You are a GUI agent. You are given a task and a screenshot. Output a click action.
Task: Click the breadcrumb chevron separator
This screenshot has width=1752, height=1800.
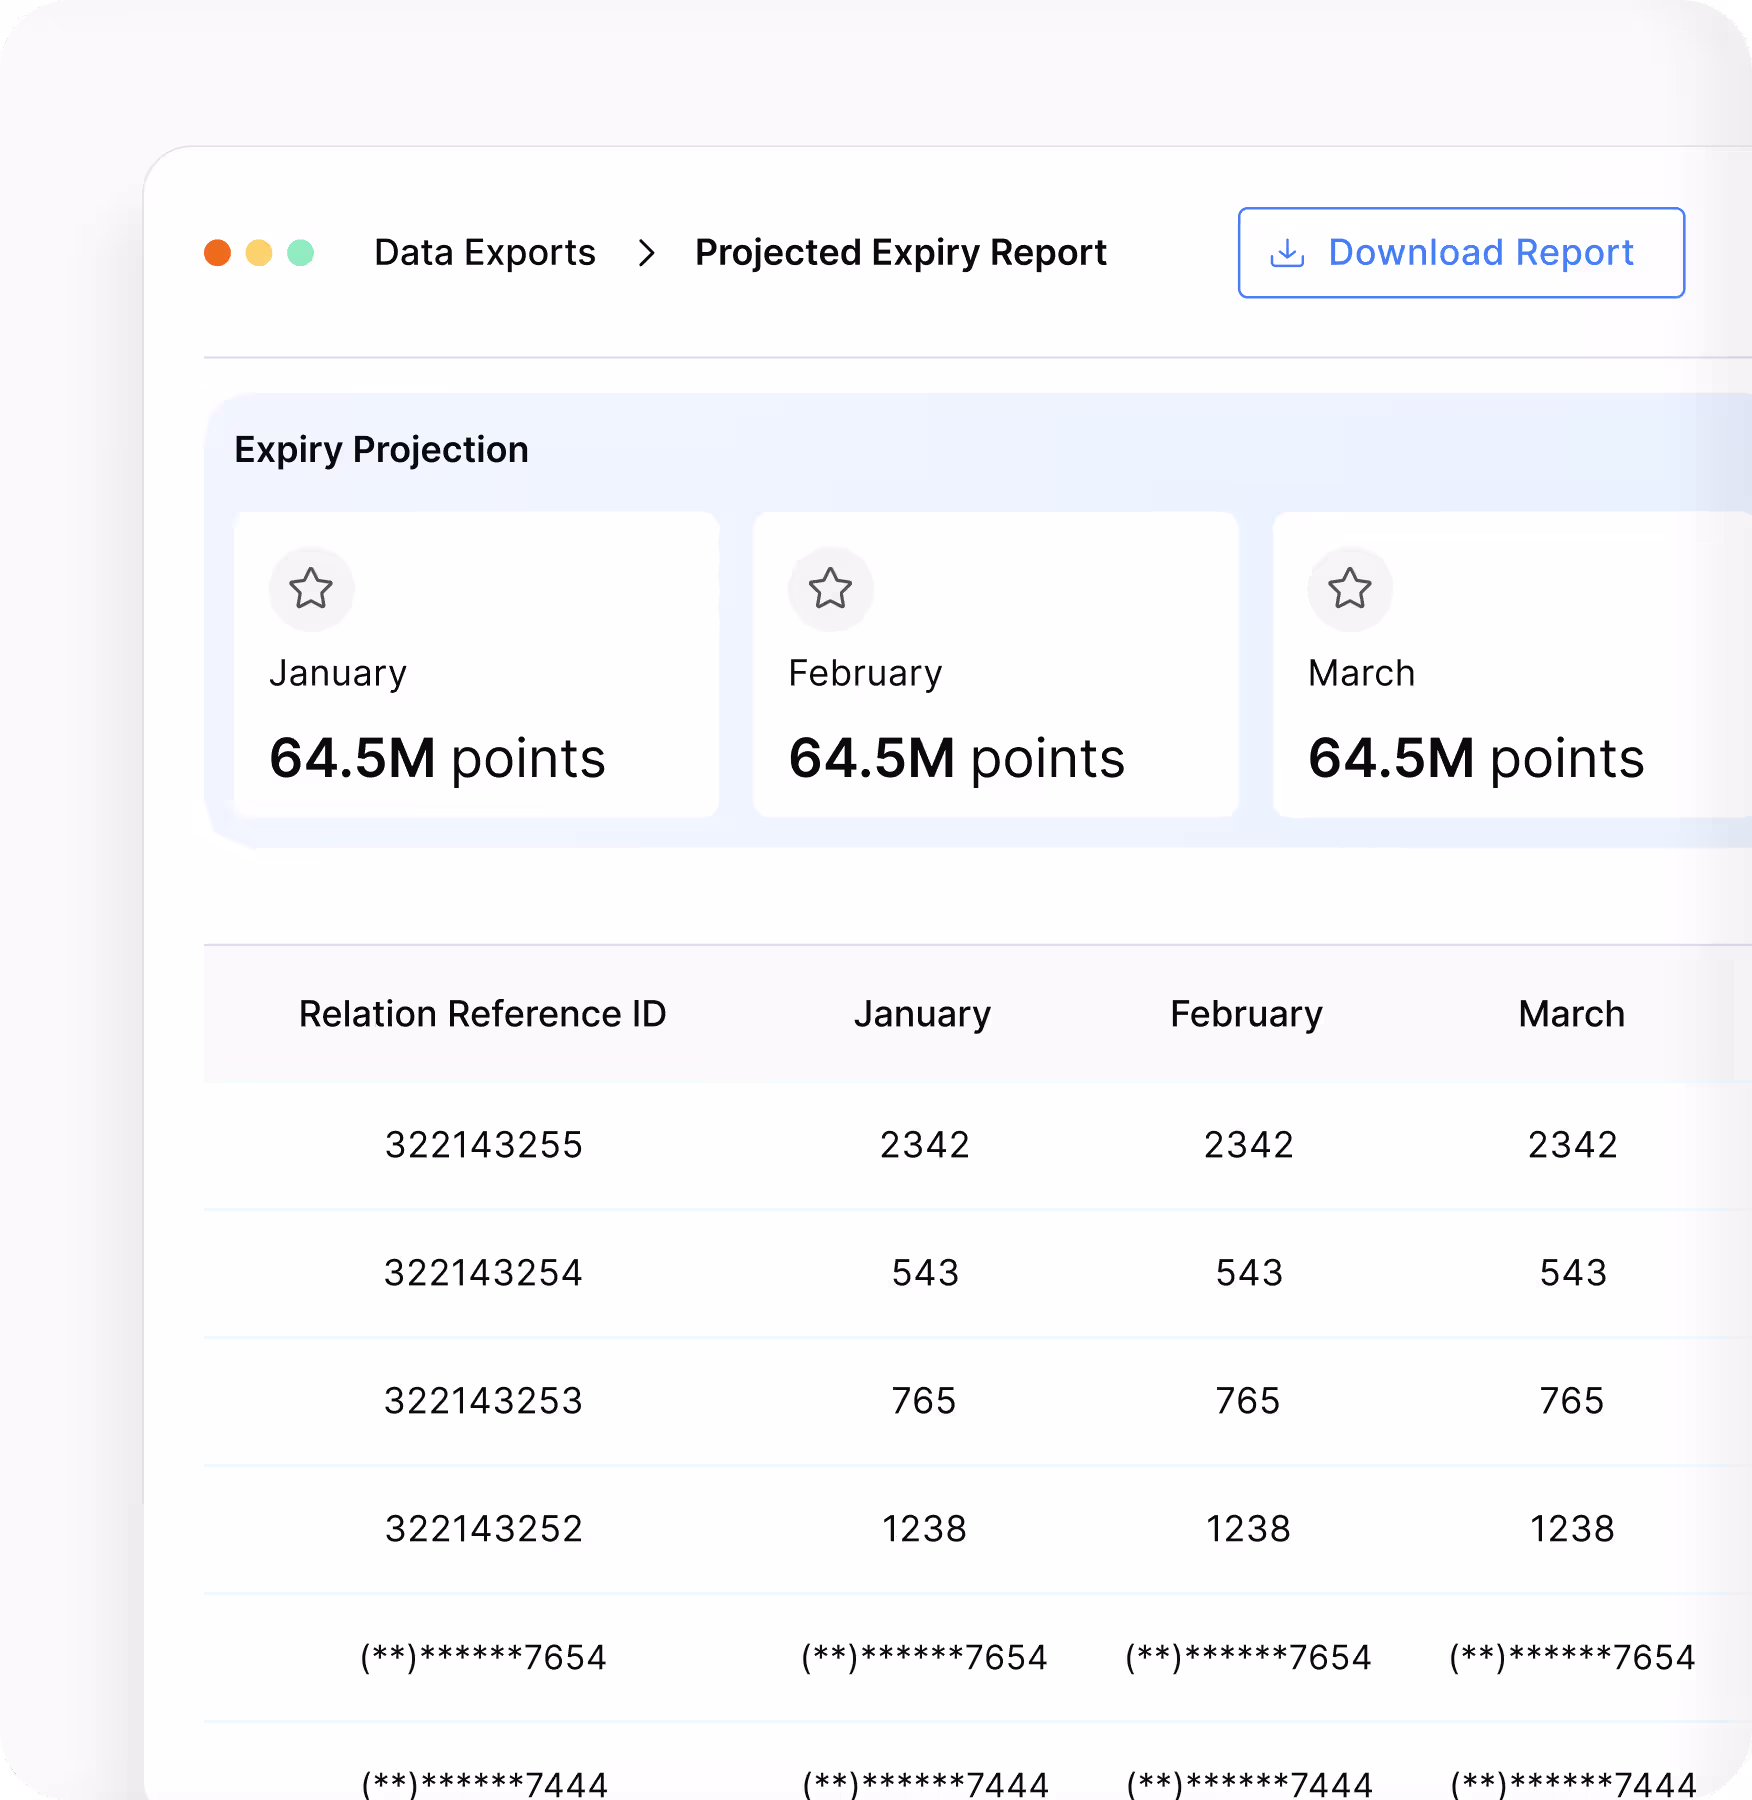click(x=646, y=253)
